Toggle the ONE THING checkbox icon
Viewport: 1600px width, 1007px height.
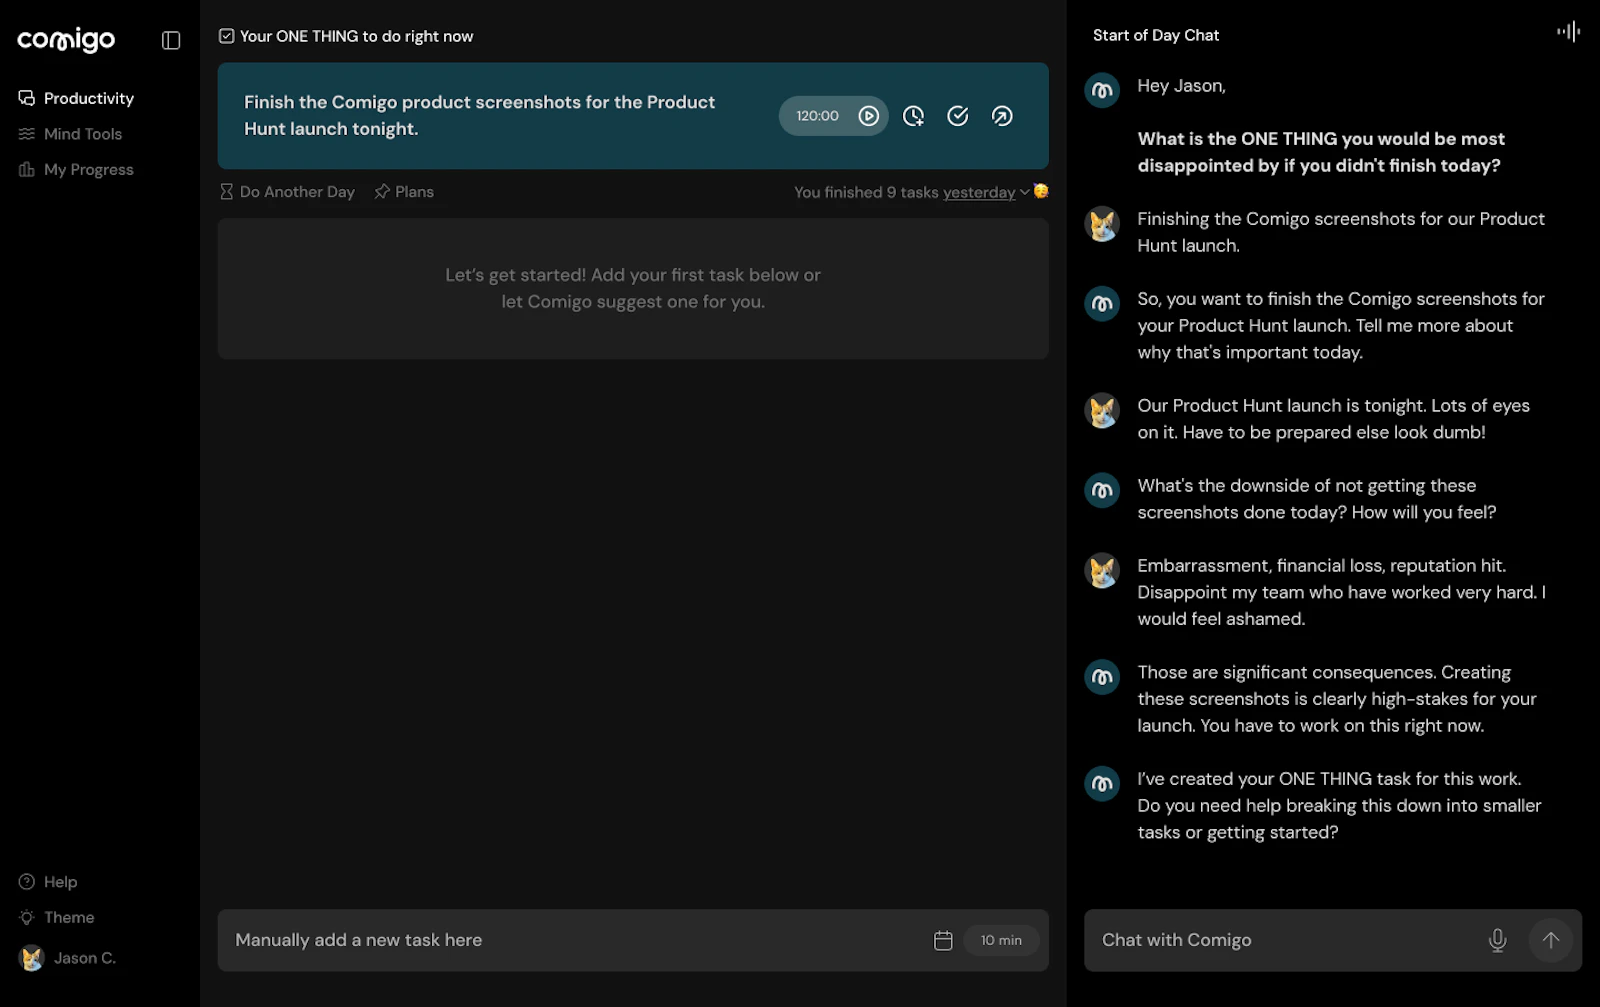(227, 36)
